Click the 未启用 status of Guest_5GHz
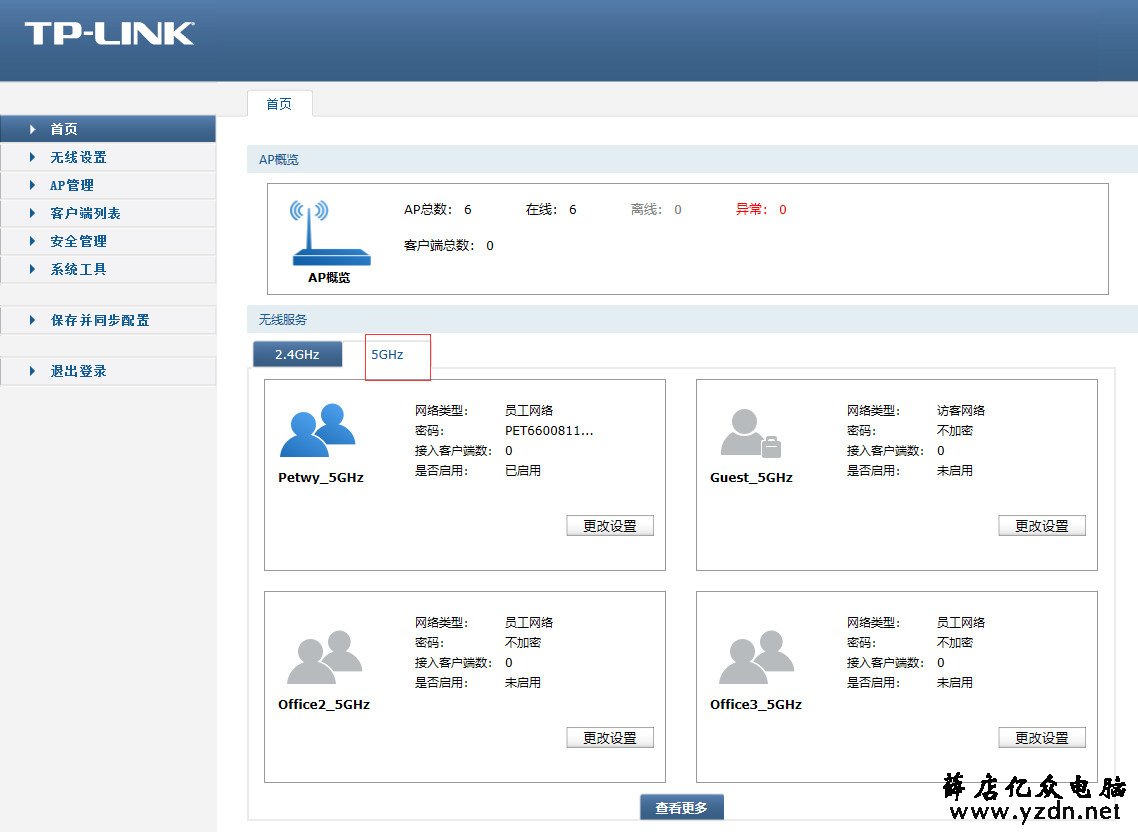1138x832 pixels. click(954, 470)
